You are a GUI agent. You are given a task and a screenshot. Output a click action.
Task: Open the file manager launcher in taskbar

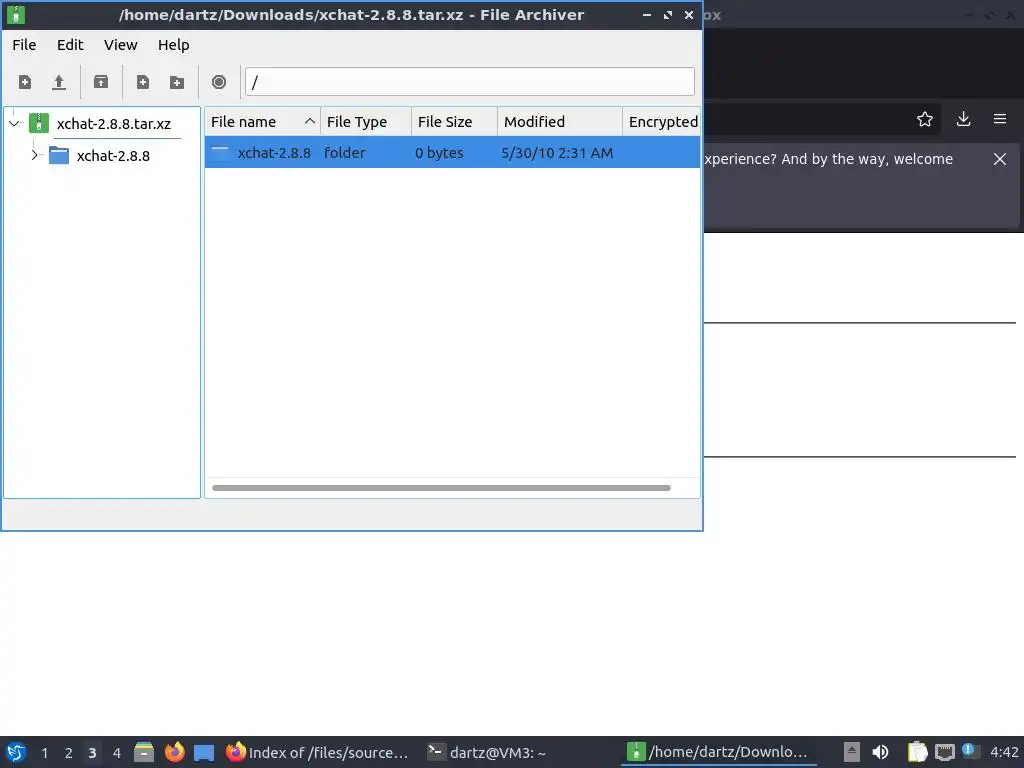144,752
